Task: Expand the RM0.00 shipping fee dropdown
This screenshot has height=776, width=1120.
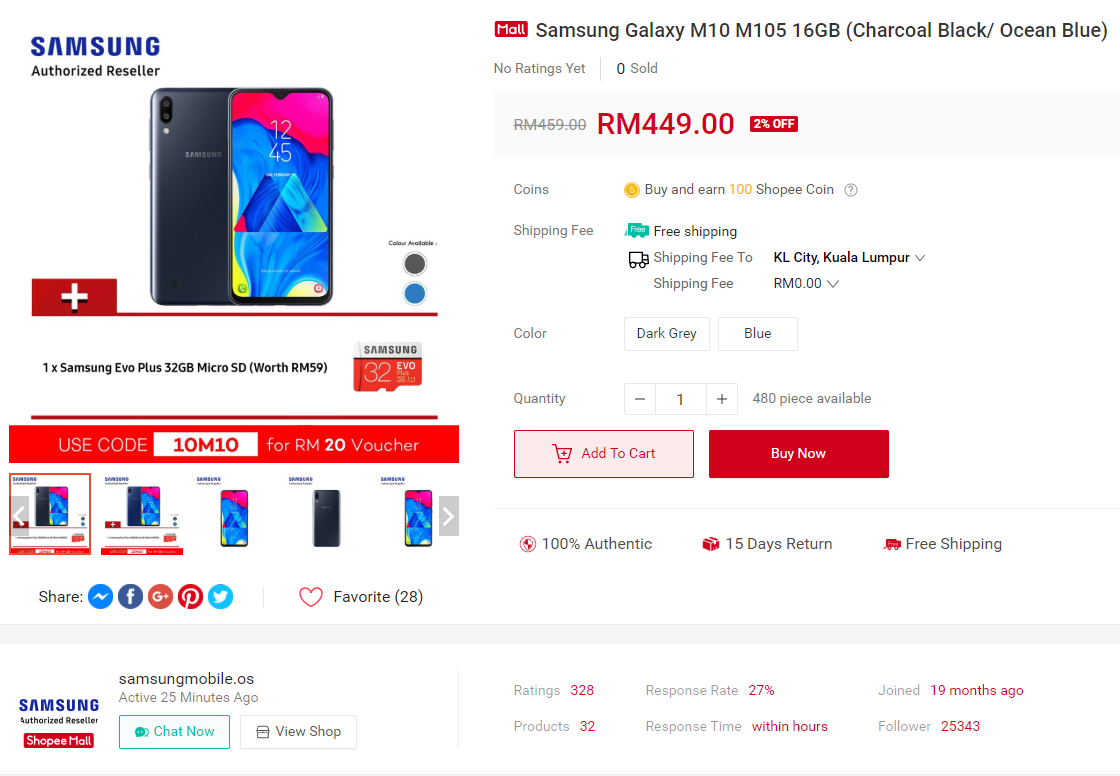Action: (x=833, y=284)
